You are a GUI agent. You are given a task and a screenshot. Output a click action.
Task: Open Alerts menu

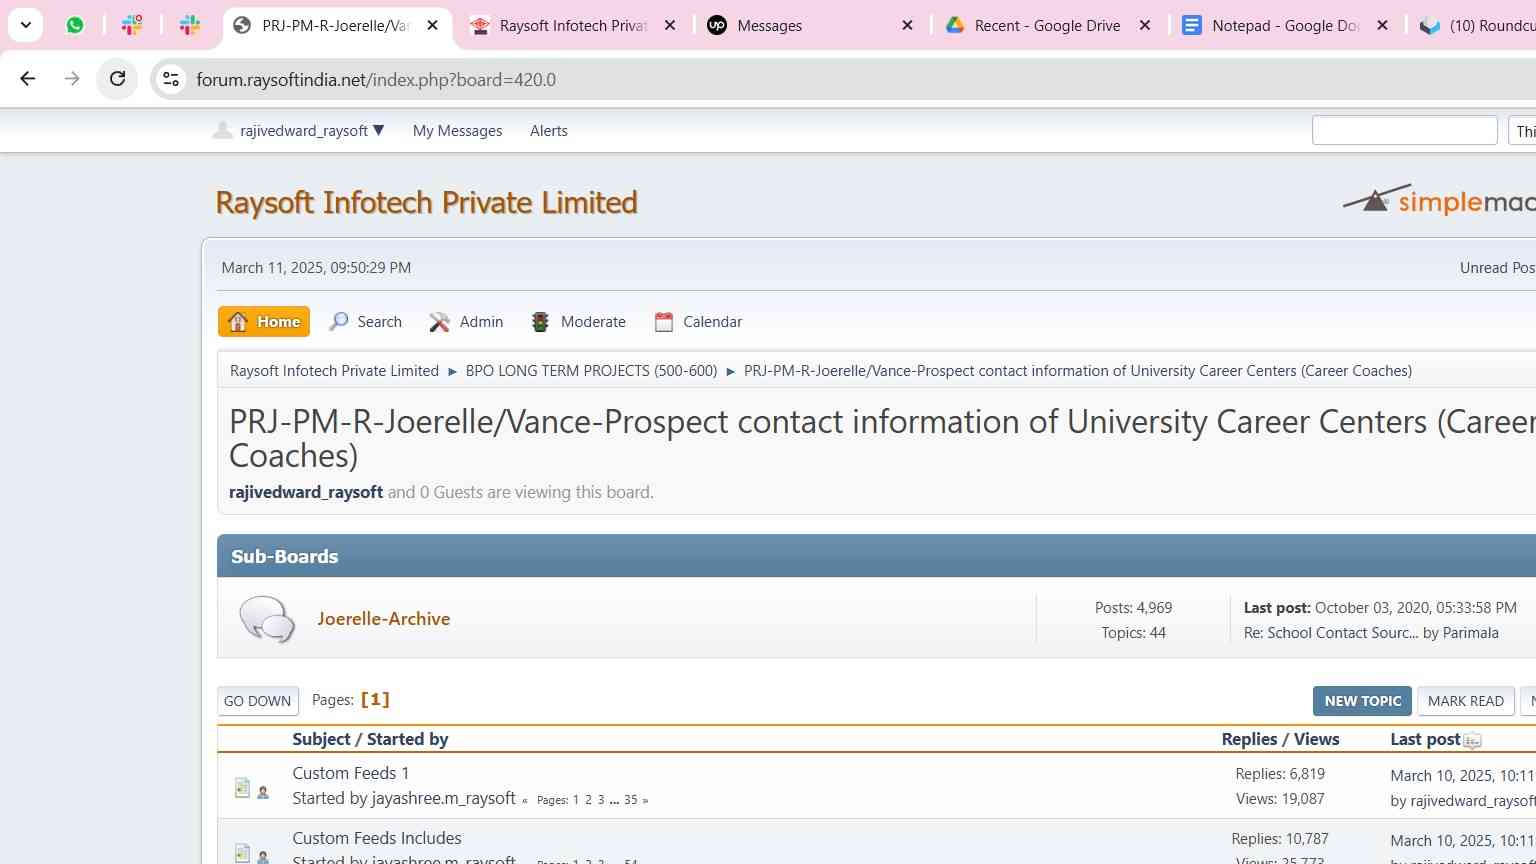click(549, 131)
